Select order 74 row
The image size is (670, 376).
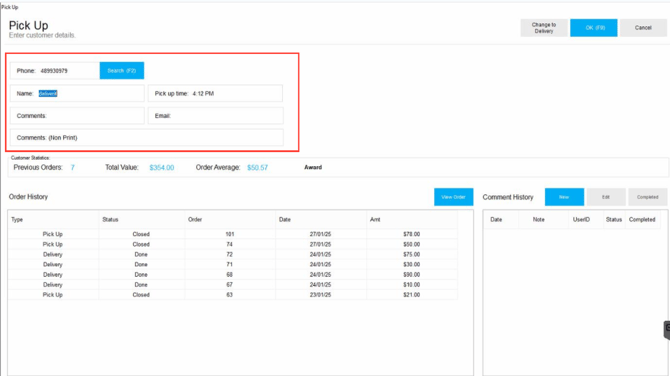[x=233, y=244]
